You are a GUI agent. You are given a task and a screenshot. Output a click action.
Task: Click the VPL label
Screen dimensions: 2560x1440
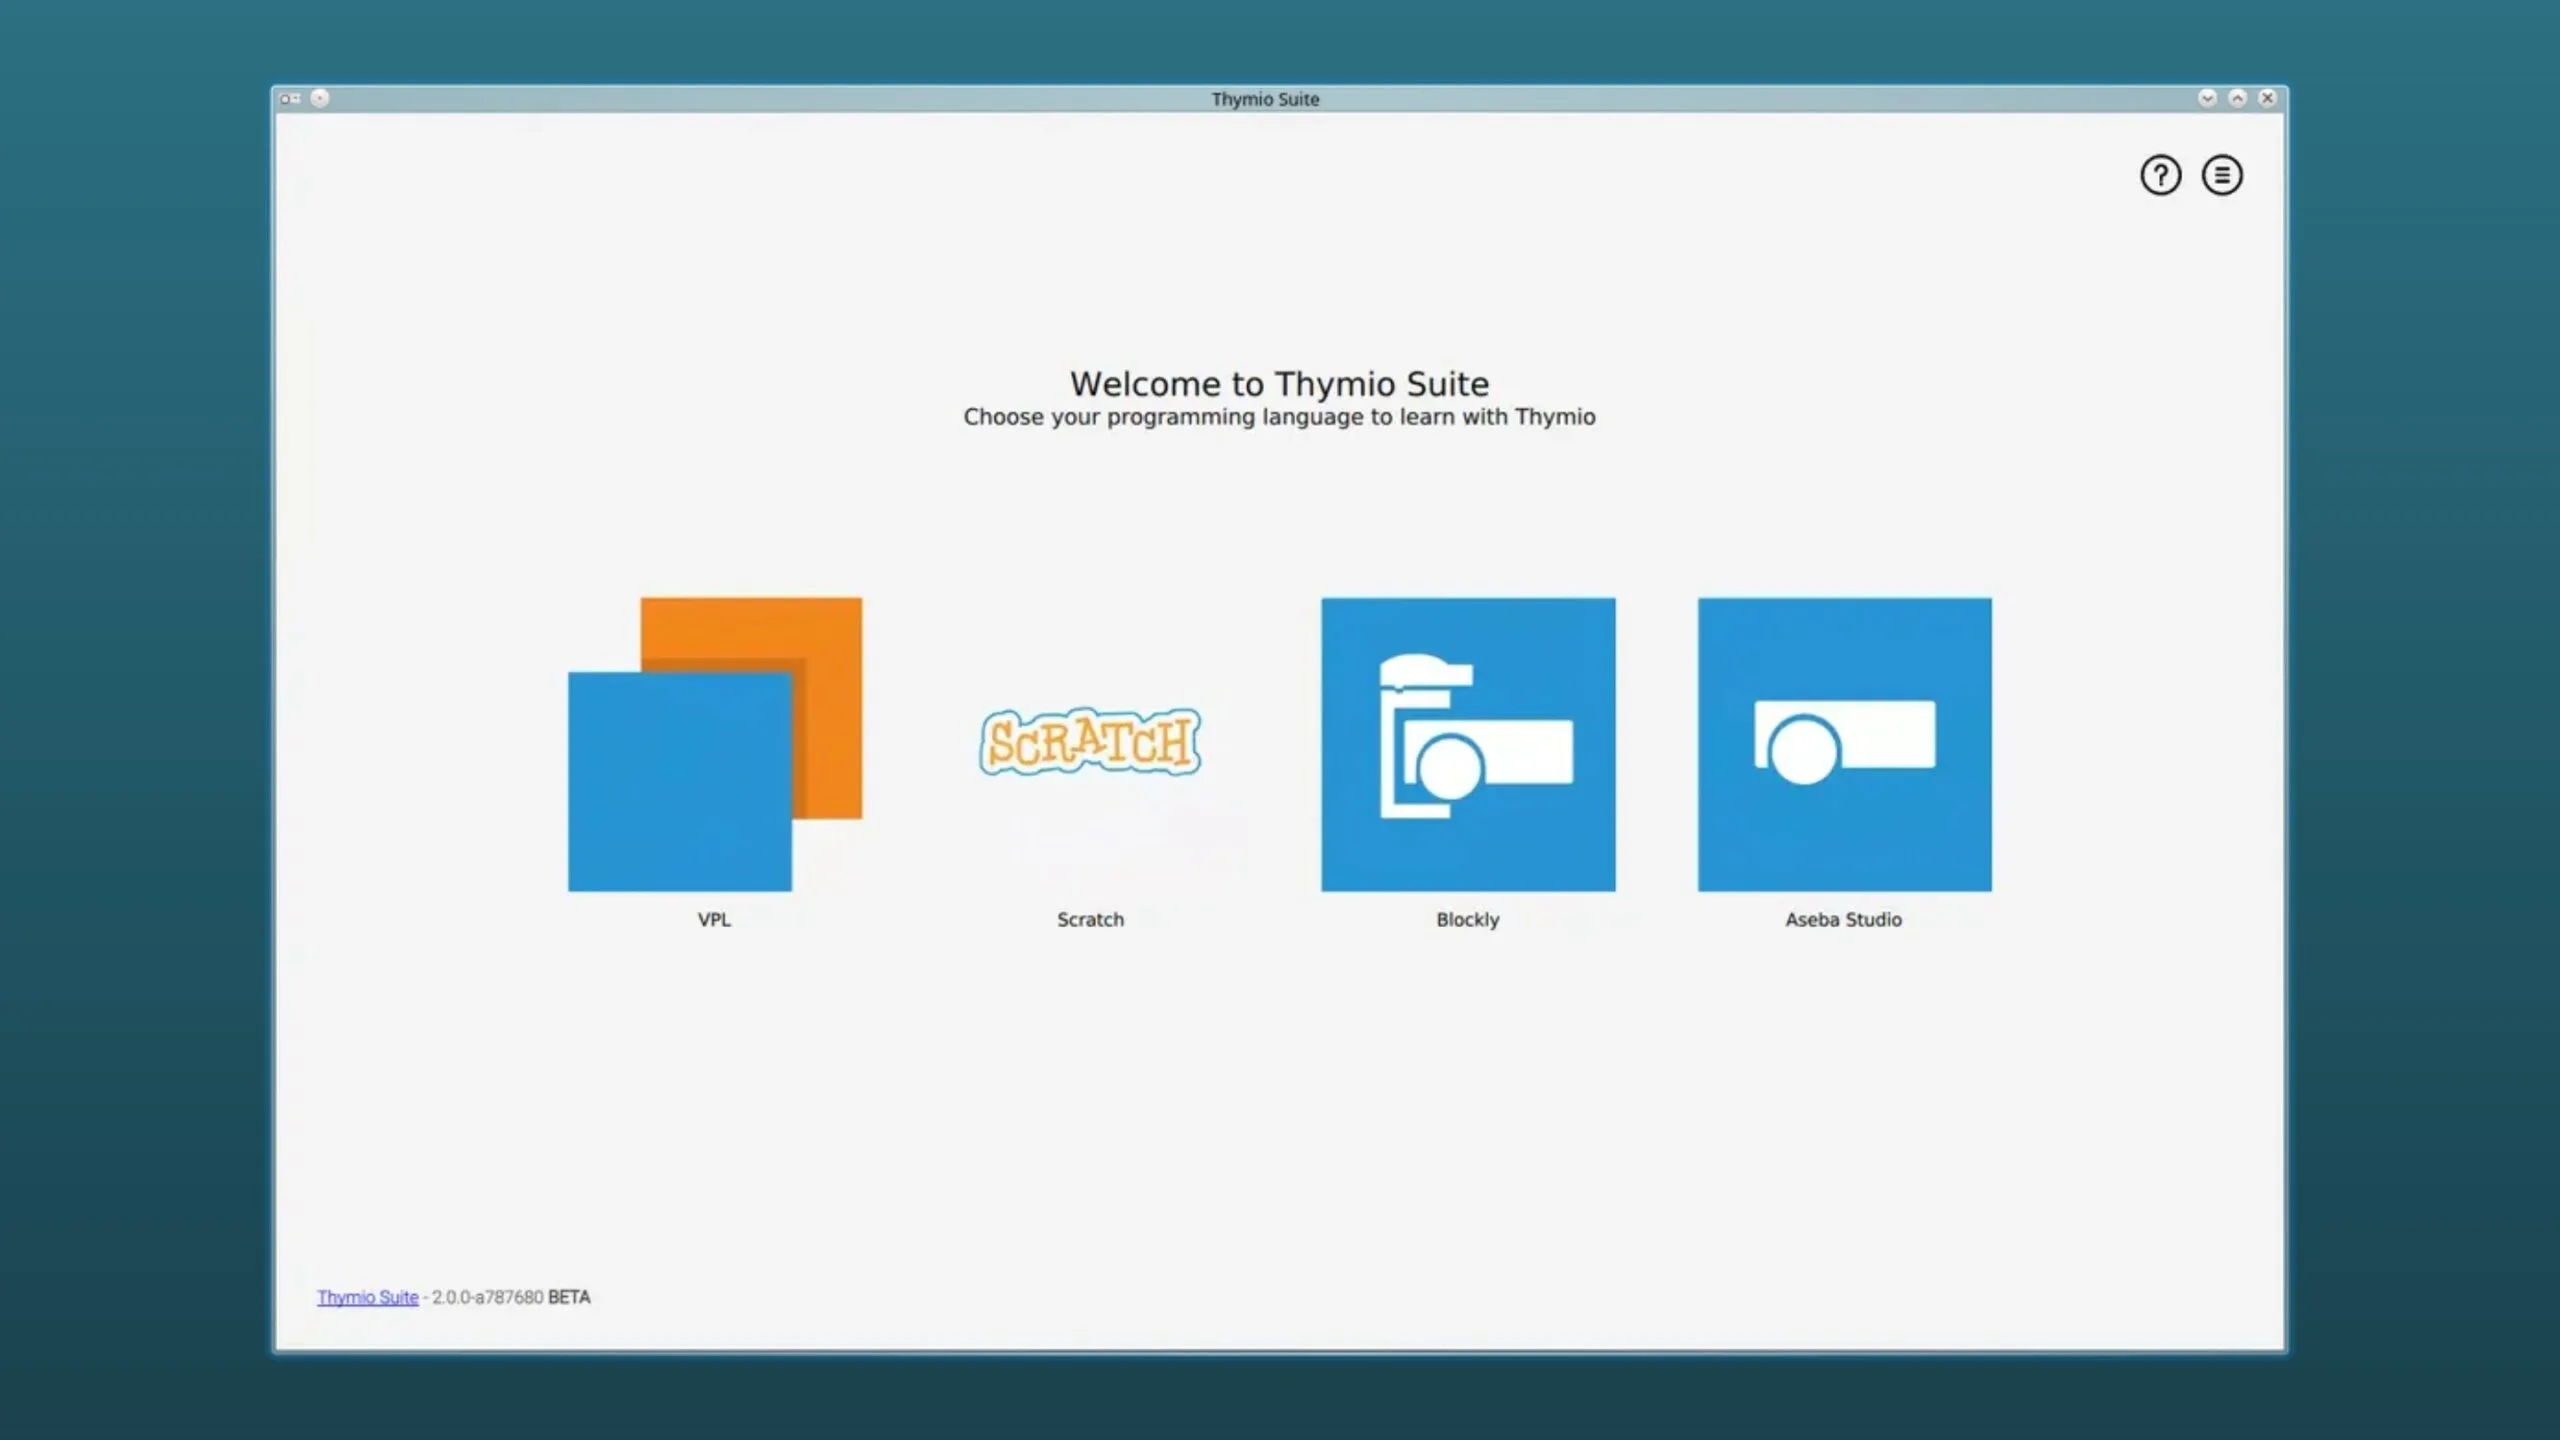[x=714, y=919]
